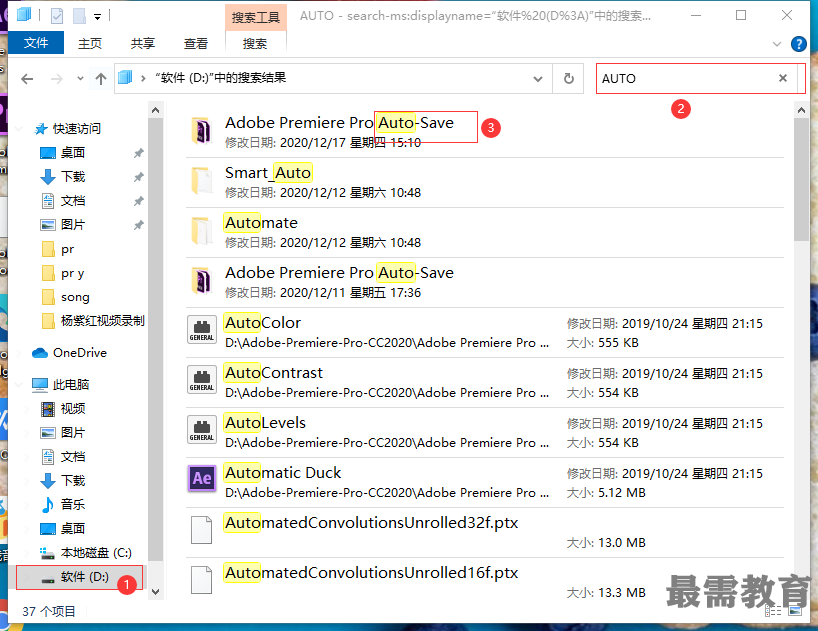The height and width of the screenshot is (631, 818).
Task: Select the Automate folder icon
Action: coord(201,231)
